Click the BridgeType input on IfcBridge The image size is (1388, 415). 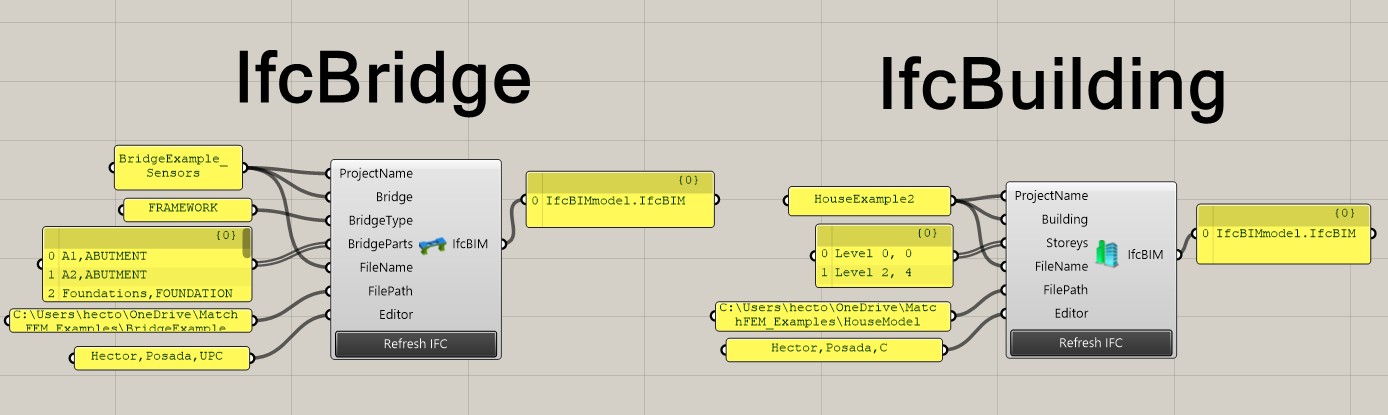tap(378, 220)
